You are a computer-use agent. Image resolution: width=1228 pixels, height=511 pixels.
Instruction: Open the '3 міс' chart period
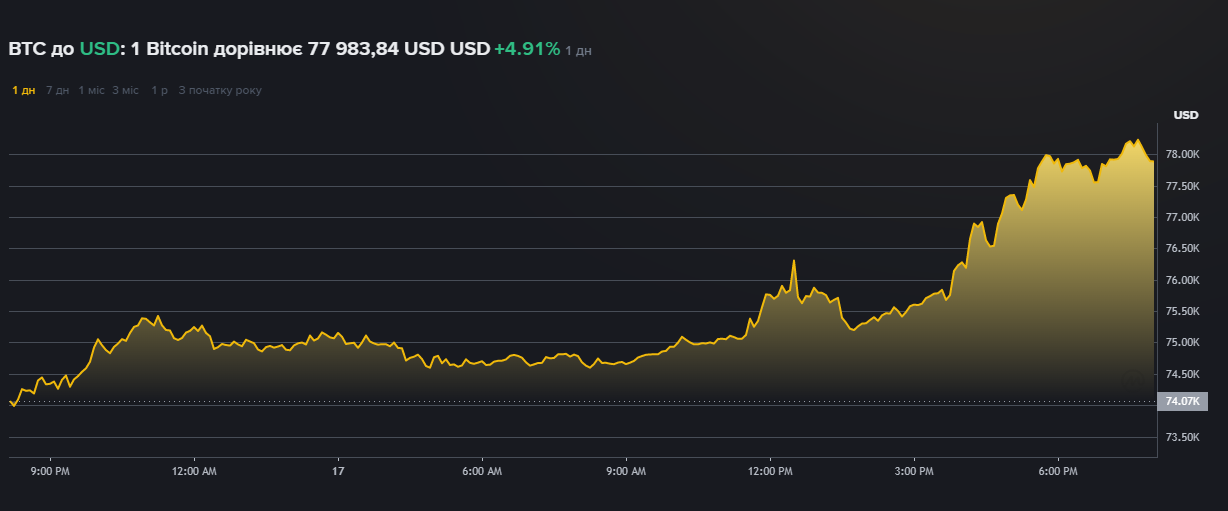pos(125,91)
